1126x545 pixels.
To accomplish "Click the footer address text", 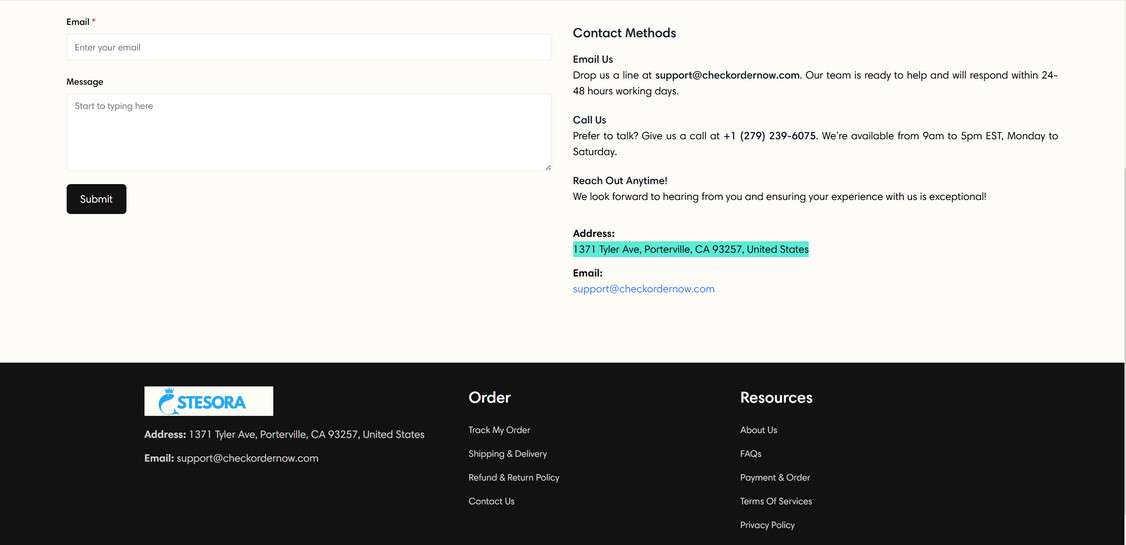I will pyautogui.click(x=306, y=434).
